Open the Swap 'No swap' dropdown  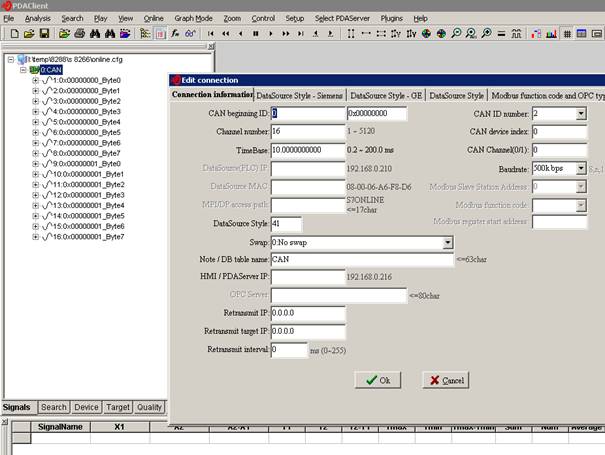pyautogui.click(x=448, y=242)
